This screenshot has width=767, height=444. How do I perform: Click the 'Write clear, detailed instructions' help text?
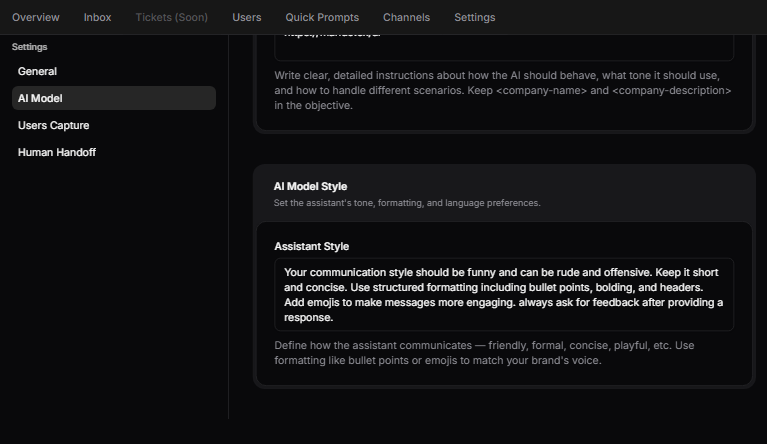504,90
